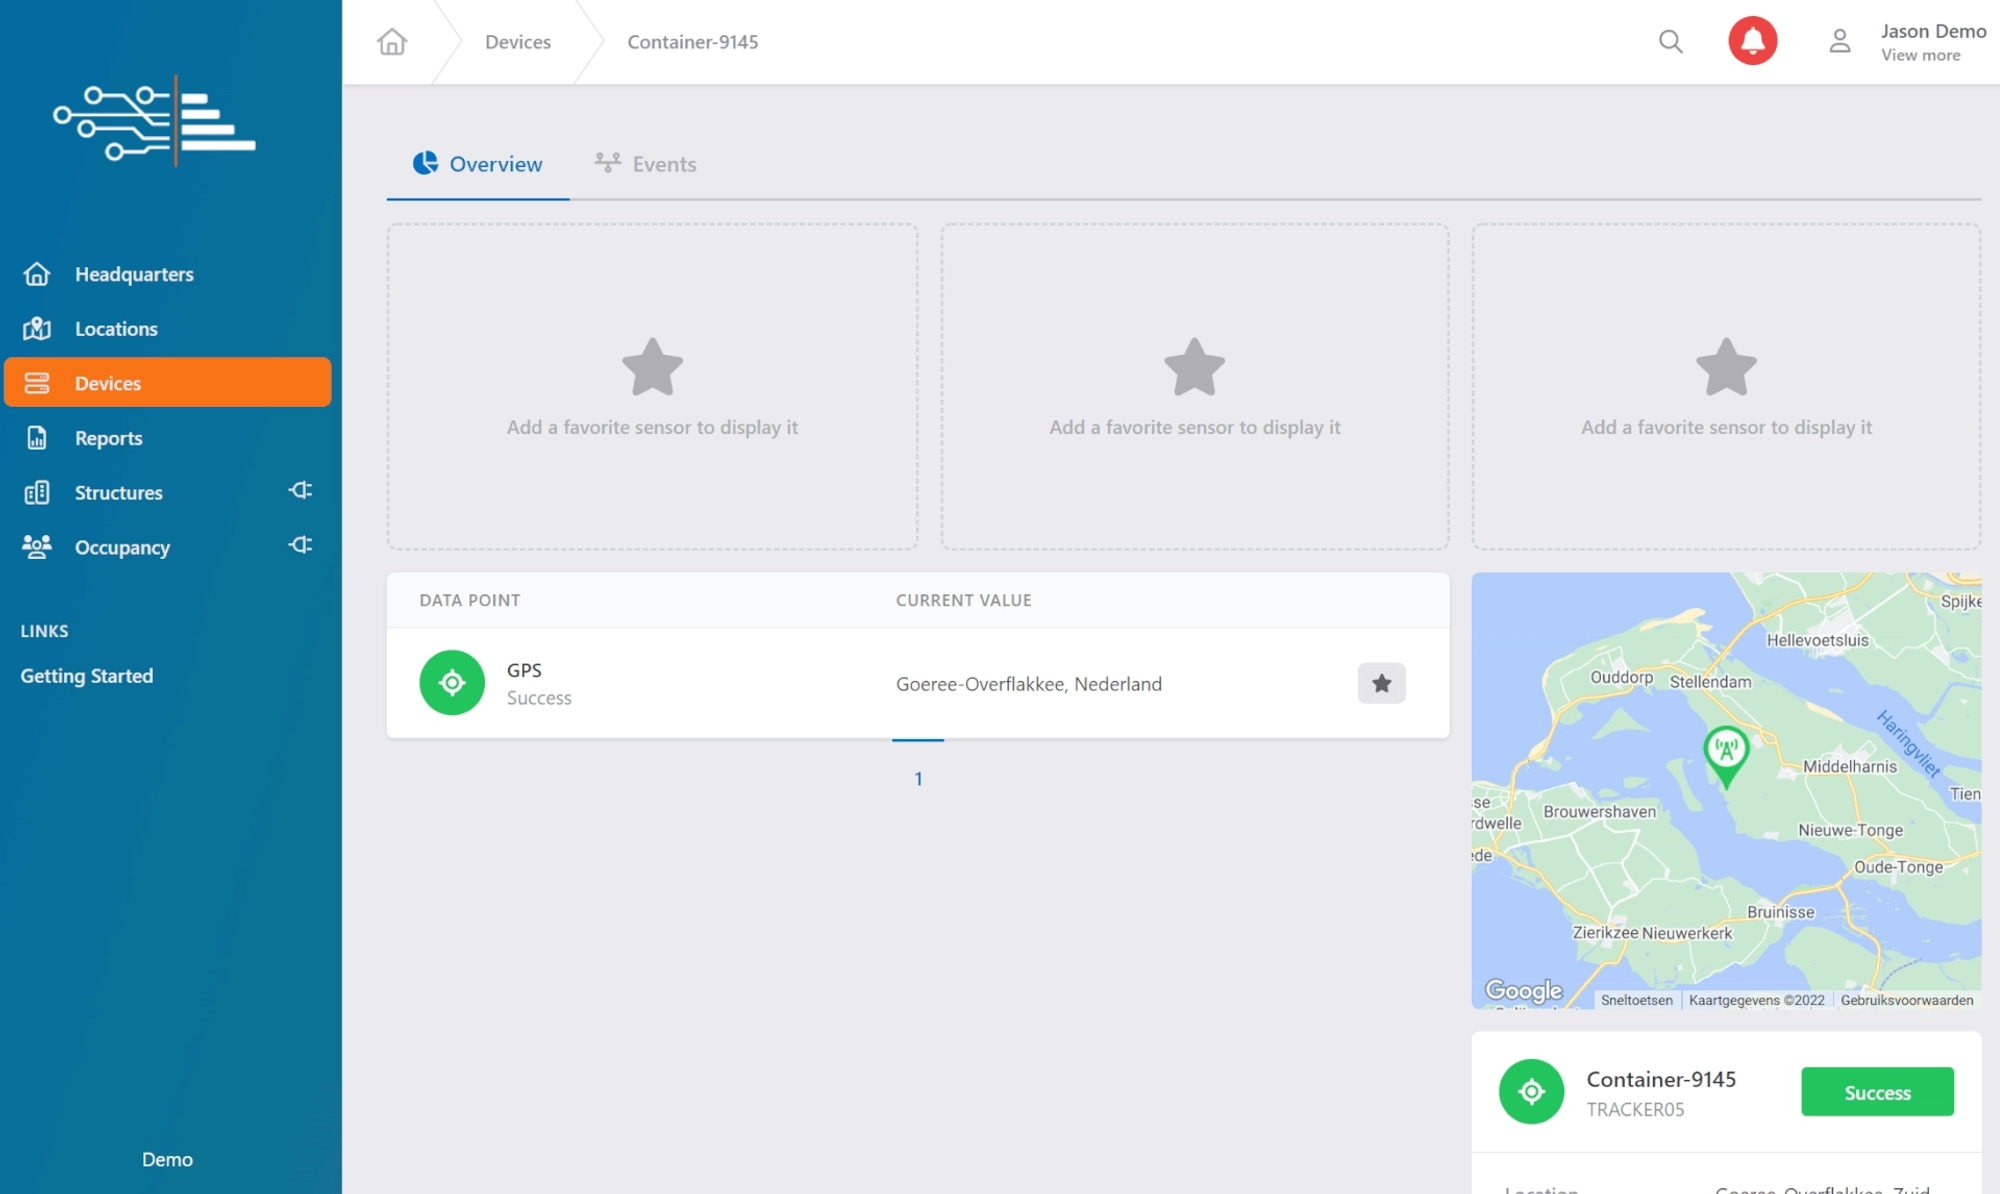This screenshot has height=1194, width=2000.
Task: Click the search magnifier icon
Action: 1670,40
